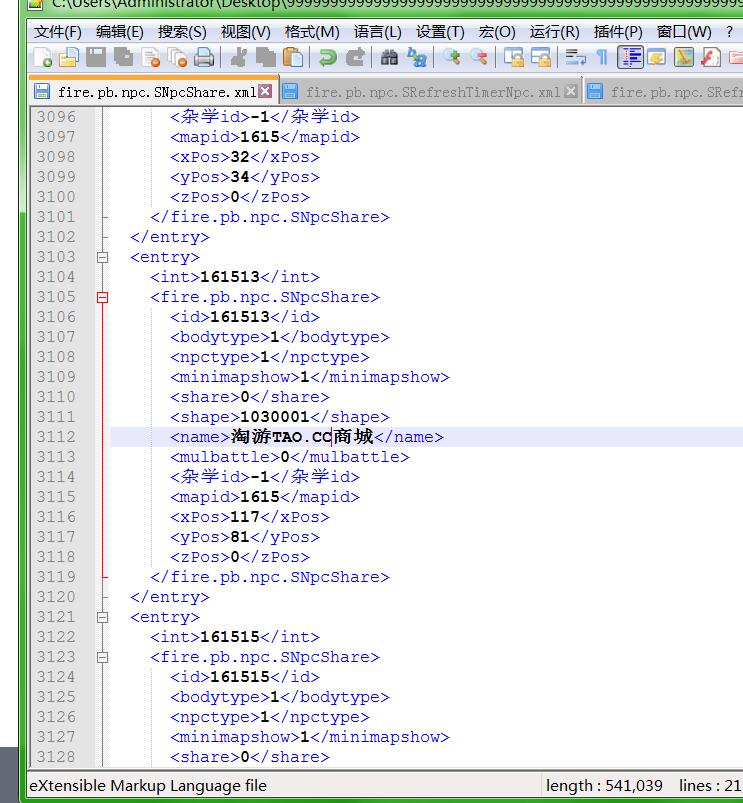The height and width of the screenshot is (803, 743).
Task: Open Find with the binoculars icon
Action: pos(389,57)
